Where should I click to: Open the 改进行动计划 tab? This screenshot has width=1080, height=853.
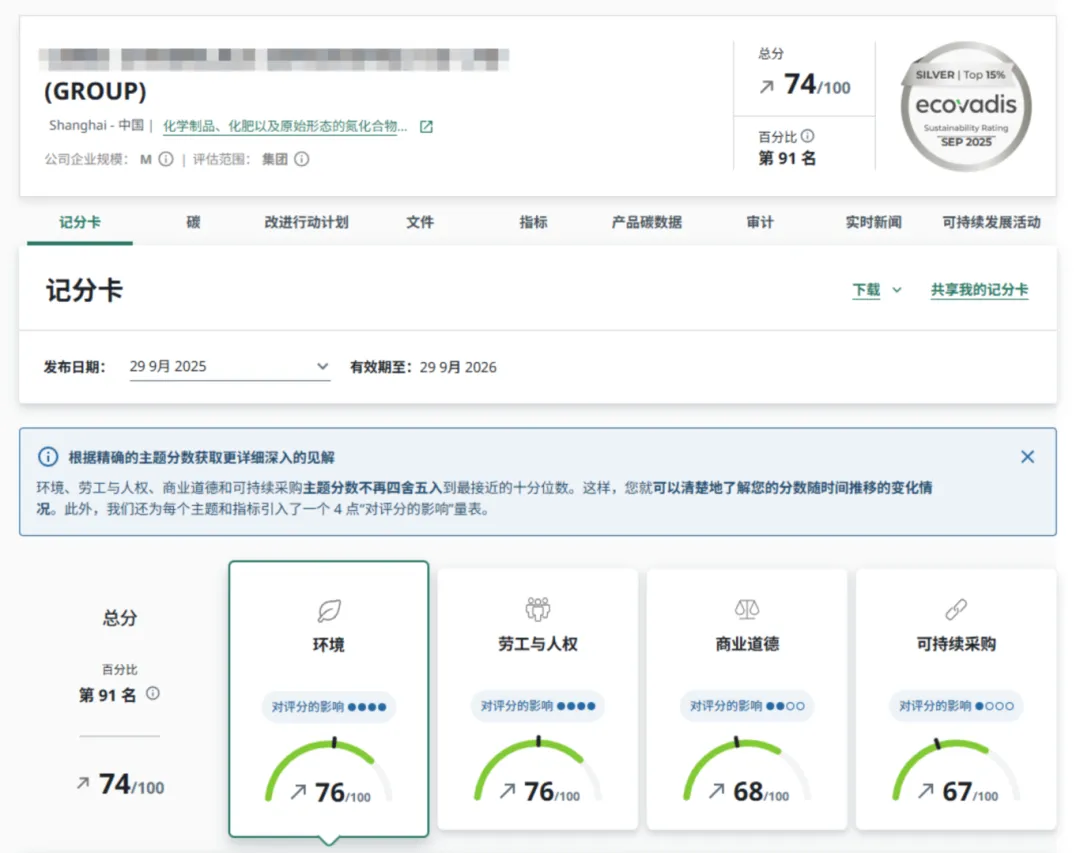(x=307, y=222)
